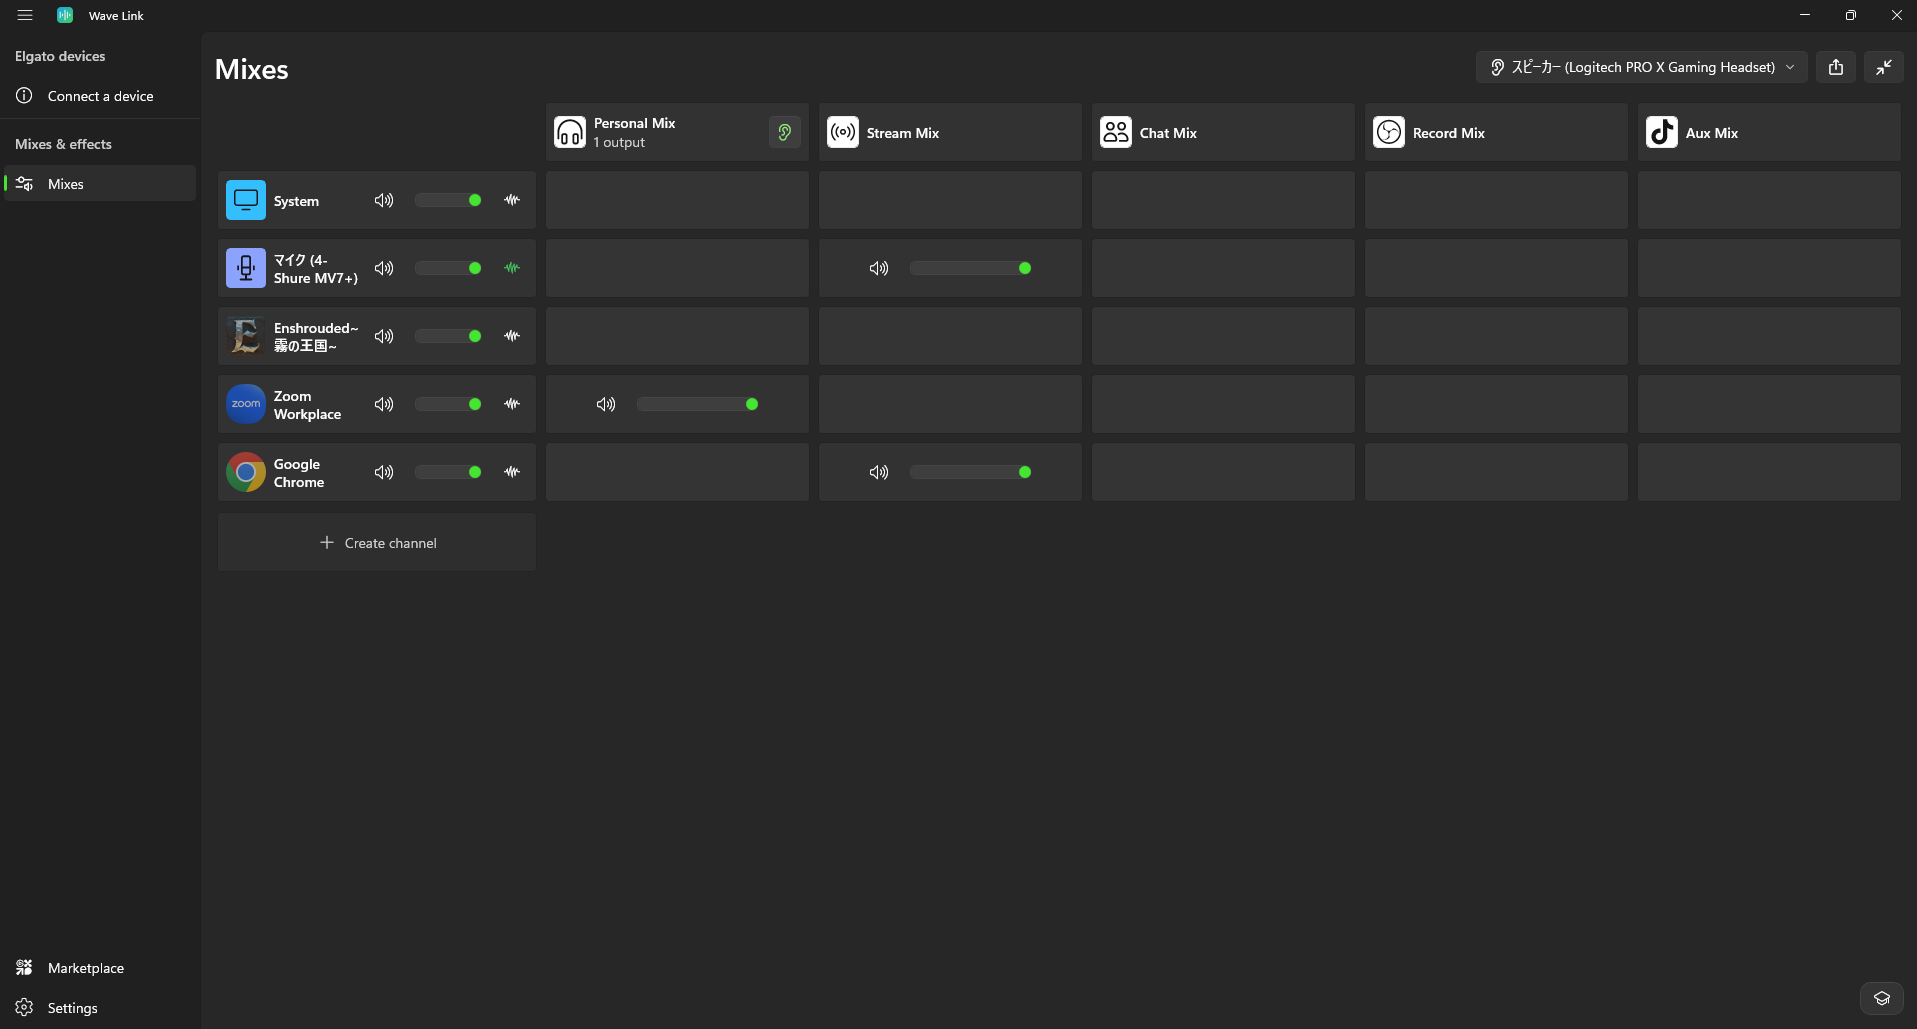This screenshot has width=1917, height=1029.
Task: Click the Create channel button
Action: point(377,542)
